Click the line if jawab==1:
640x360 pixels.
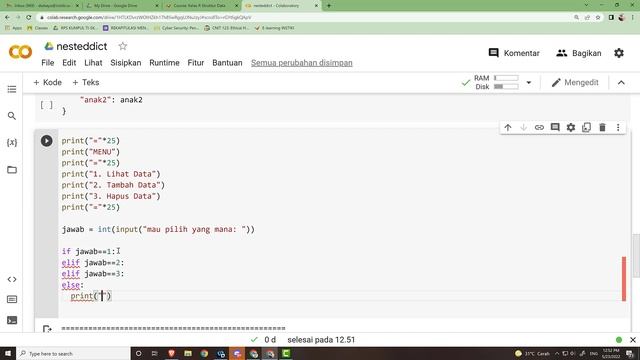click(89, 251)
